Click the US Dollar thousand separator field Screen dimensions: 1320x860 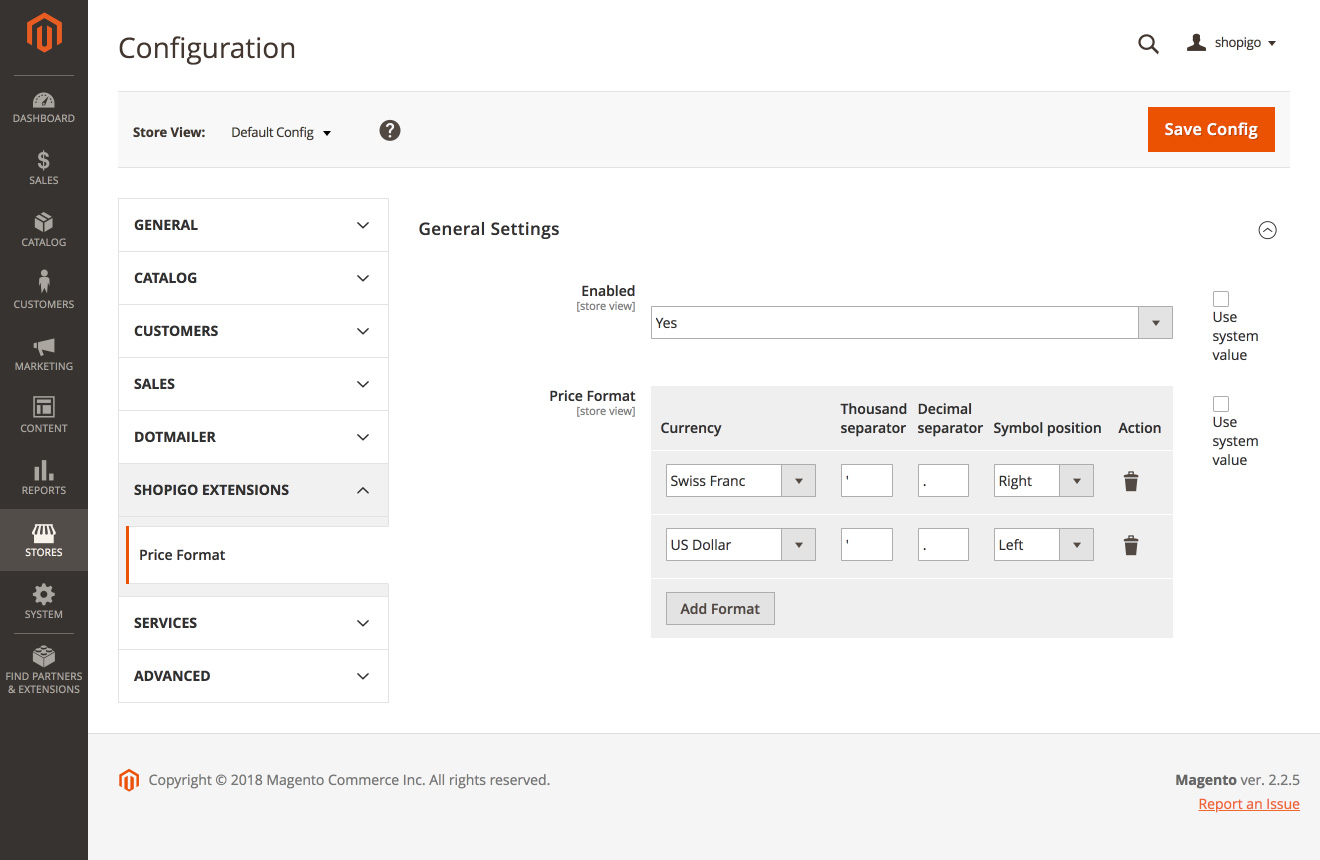tap(866, 545)
